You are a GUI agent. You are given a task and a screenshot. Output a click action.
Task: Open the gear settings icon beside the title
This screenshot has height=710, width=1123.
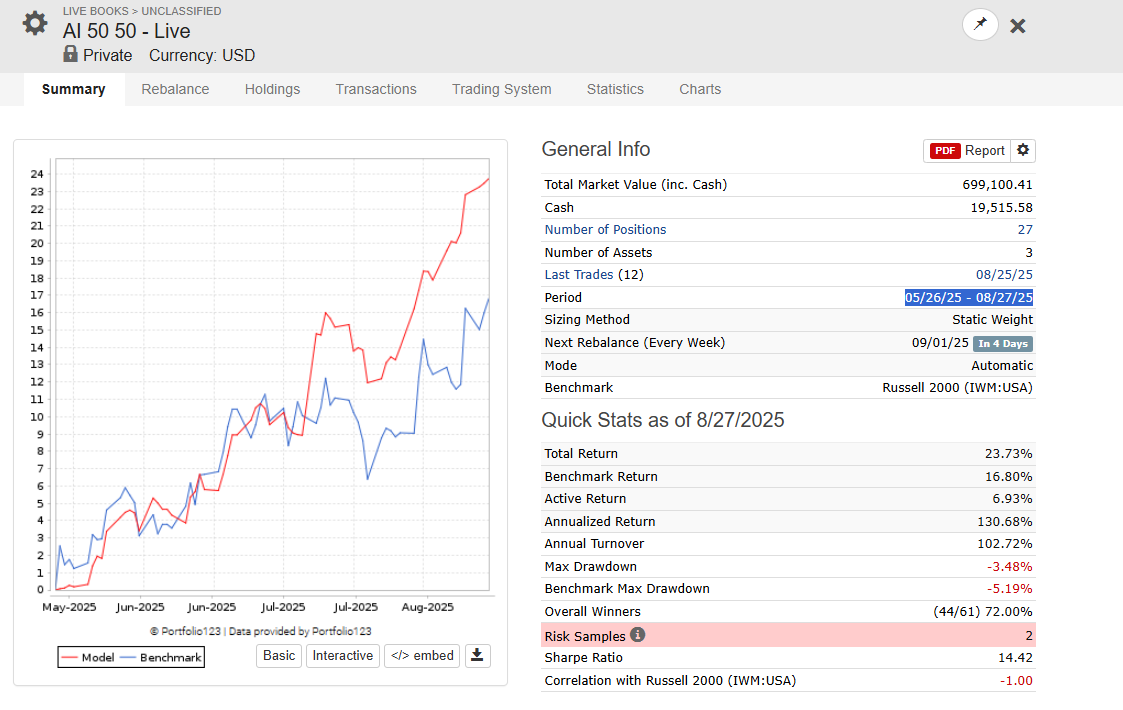click(x=34, y=24)
